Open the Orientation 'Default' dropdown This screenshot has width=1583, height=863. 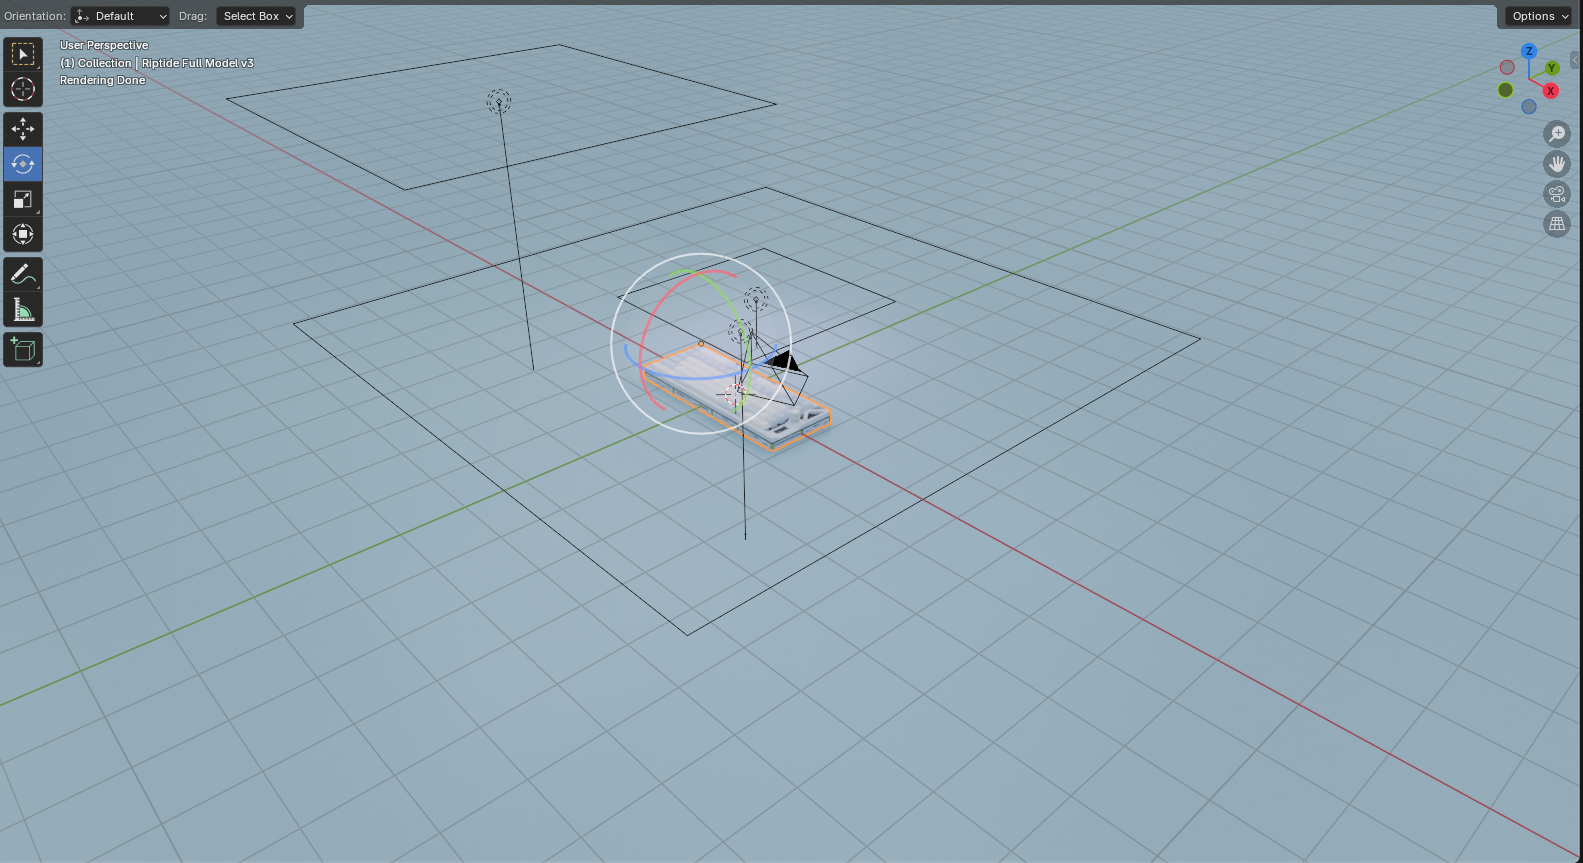coord(121,16)
